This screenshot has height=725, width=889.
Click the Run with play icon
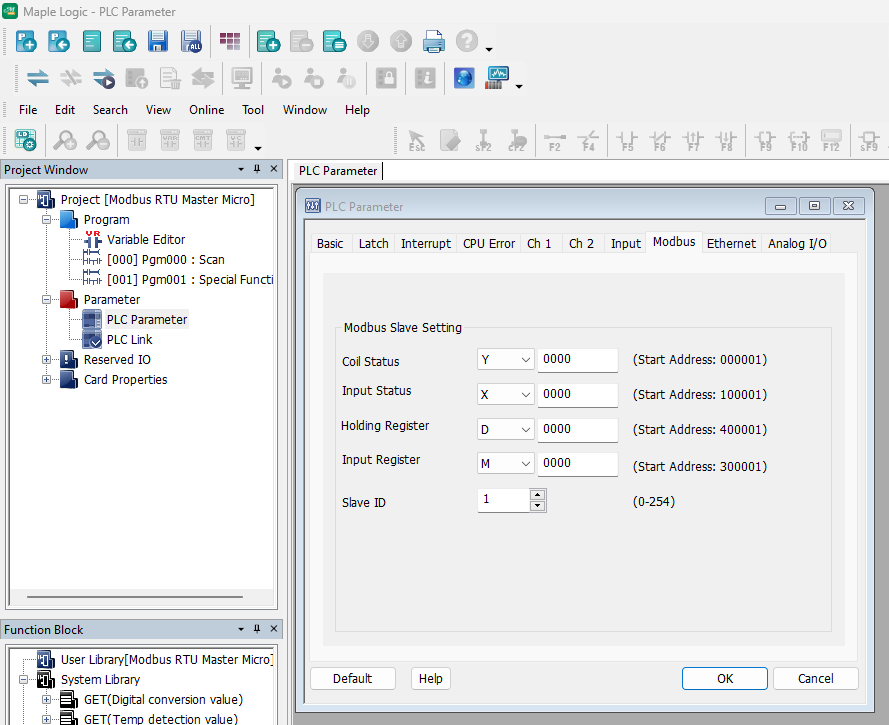click(104, 78)
